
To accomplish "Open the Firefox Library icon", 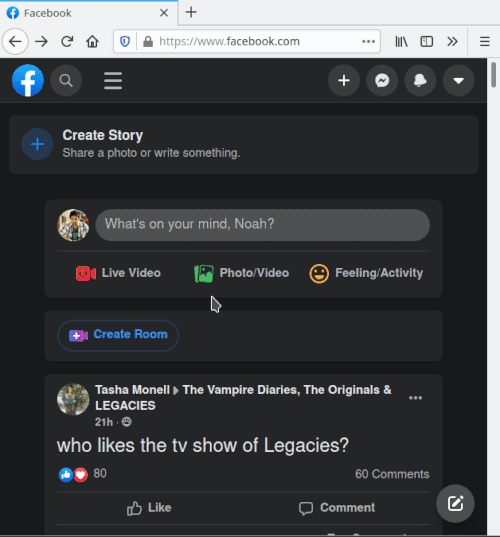I will [x=401, y=41].
